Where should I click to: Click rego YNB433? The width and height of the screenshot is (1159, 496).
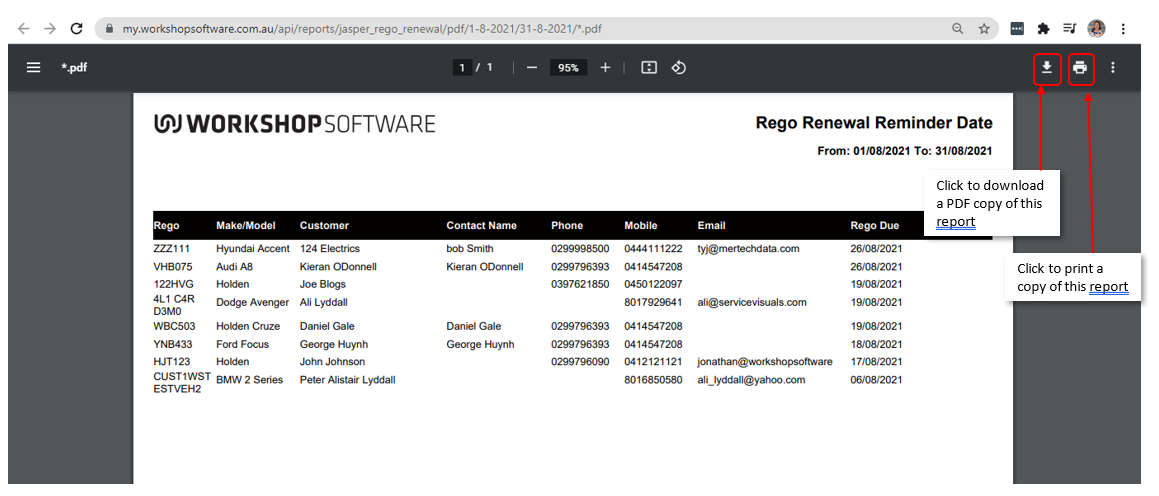click(174, 344)
